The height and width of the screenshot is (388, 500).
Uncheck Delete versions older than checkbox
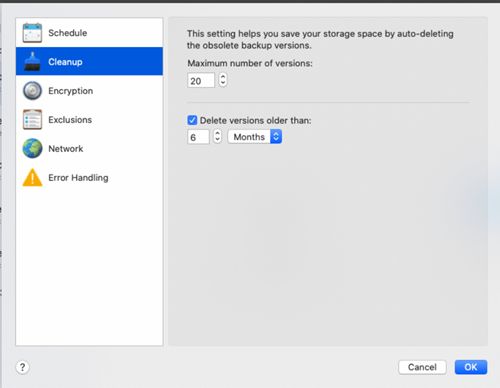point(192,120)
